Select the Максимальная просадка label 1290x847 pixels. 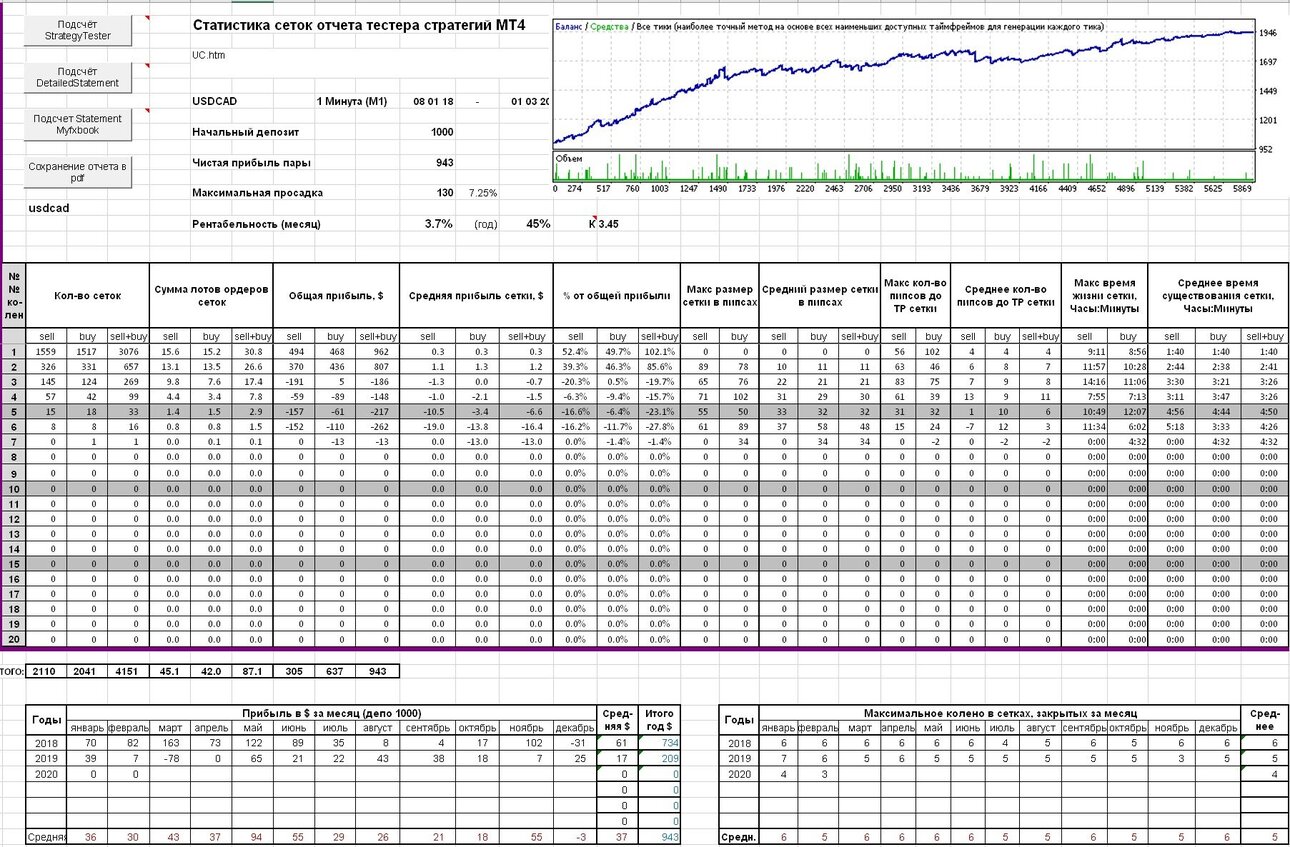click(257, 192)
